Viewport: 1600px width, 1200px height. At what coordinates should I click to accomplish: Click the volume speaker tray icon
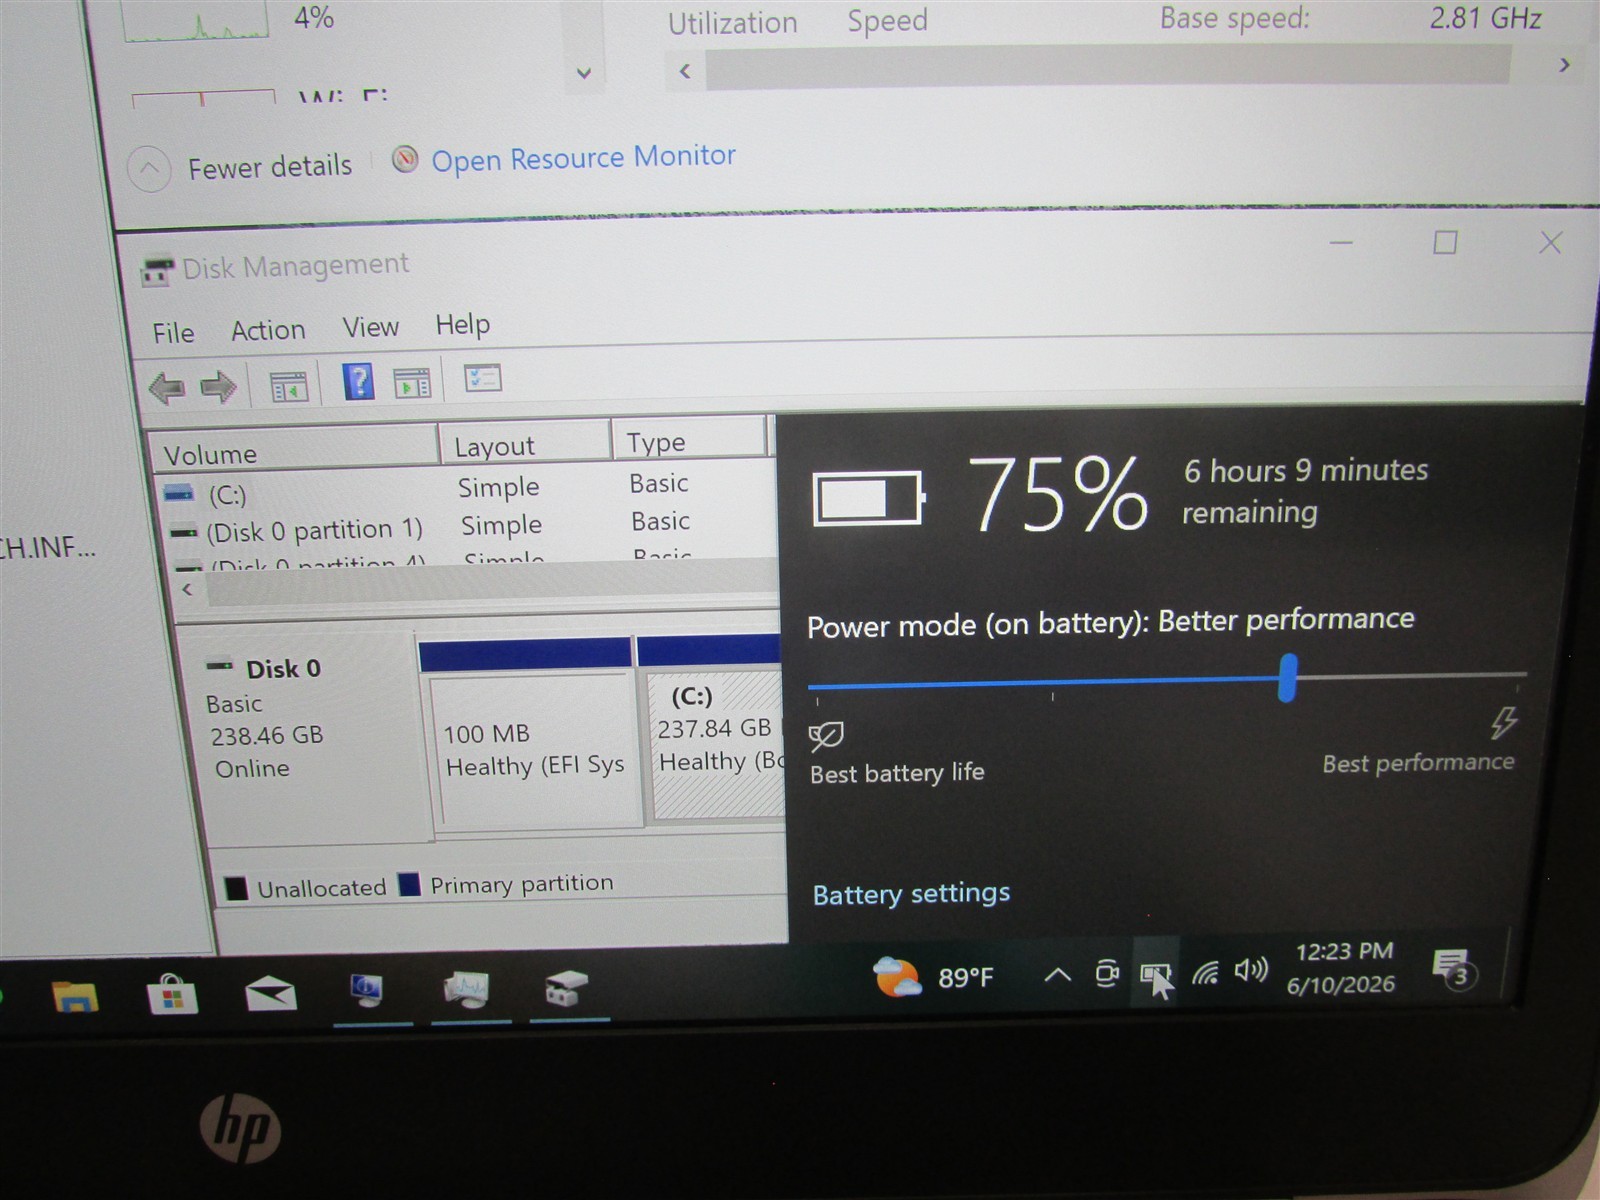[1251, 970]
